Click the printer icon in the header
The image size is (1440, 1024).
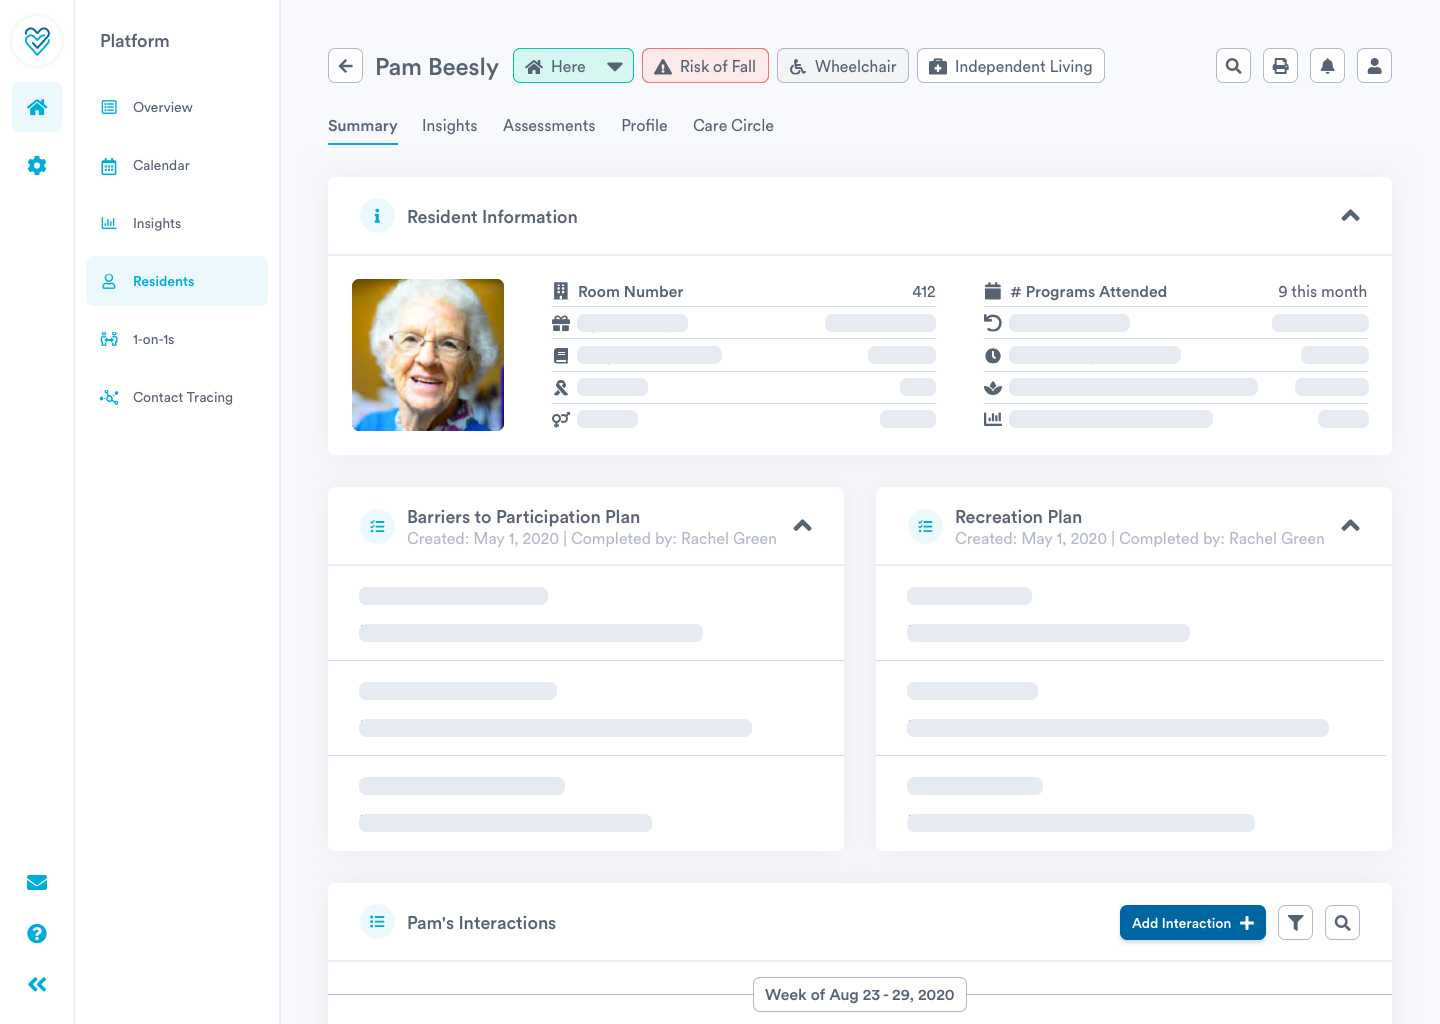point(1280,65)
